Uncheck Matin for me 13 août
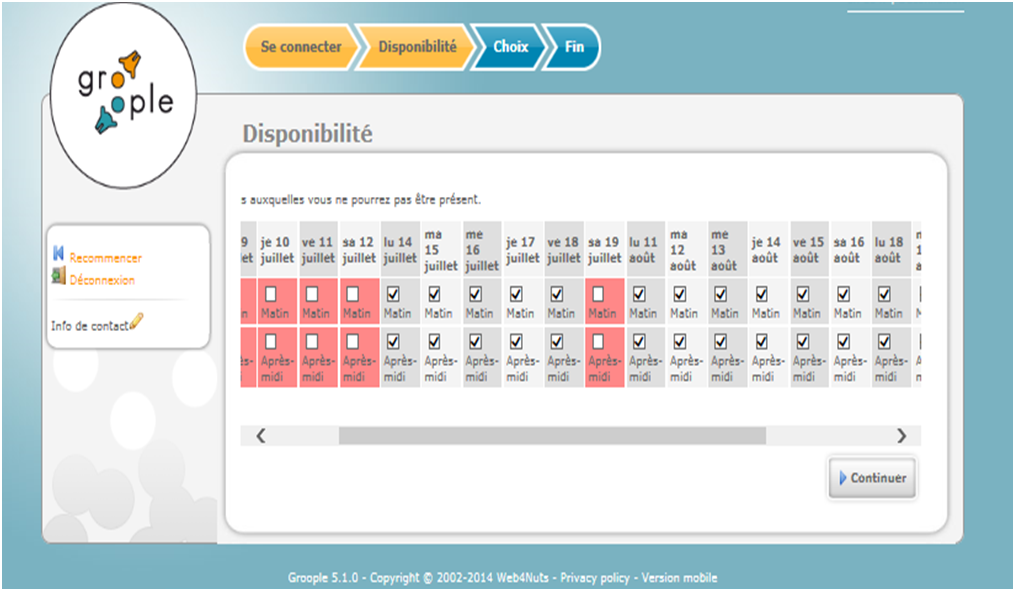The image size is (1015, 591). (x=720, y=294)
